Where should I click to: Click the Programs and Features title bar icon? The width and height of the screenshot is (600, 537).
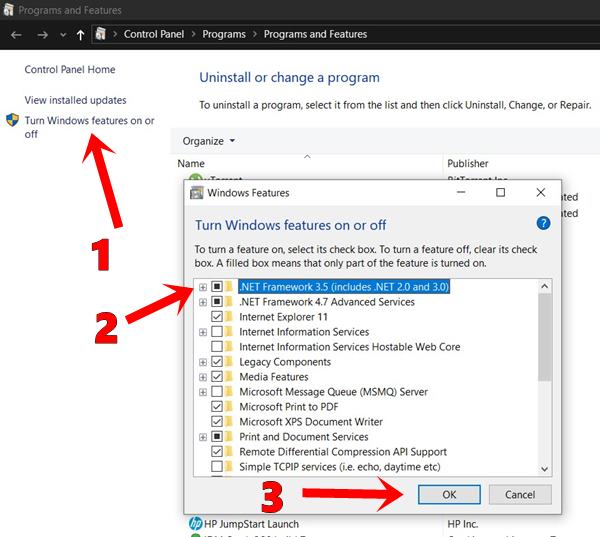(8, 10)
